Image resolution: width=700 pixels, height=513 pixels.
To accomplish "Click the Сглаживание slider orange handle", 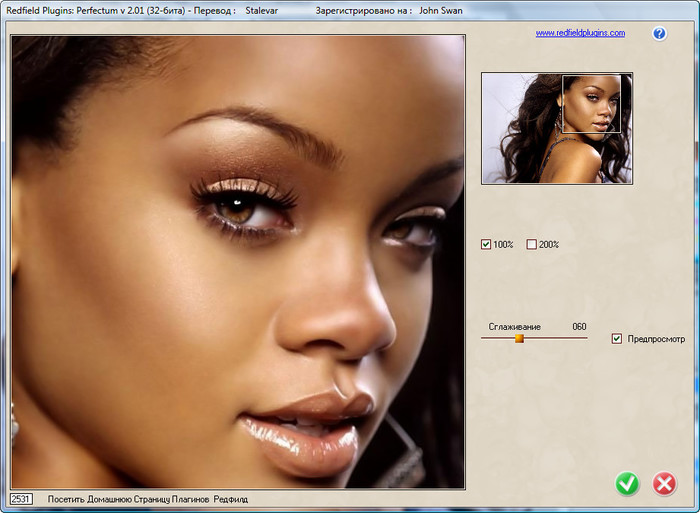I will [x=519, y=338].
